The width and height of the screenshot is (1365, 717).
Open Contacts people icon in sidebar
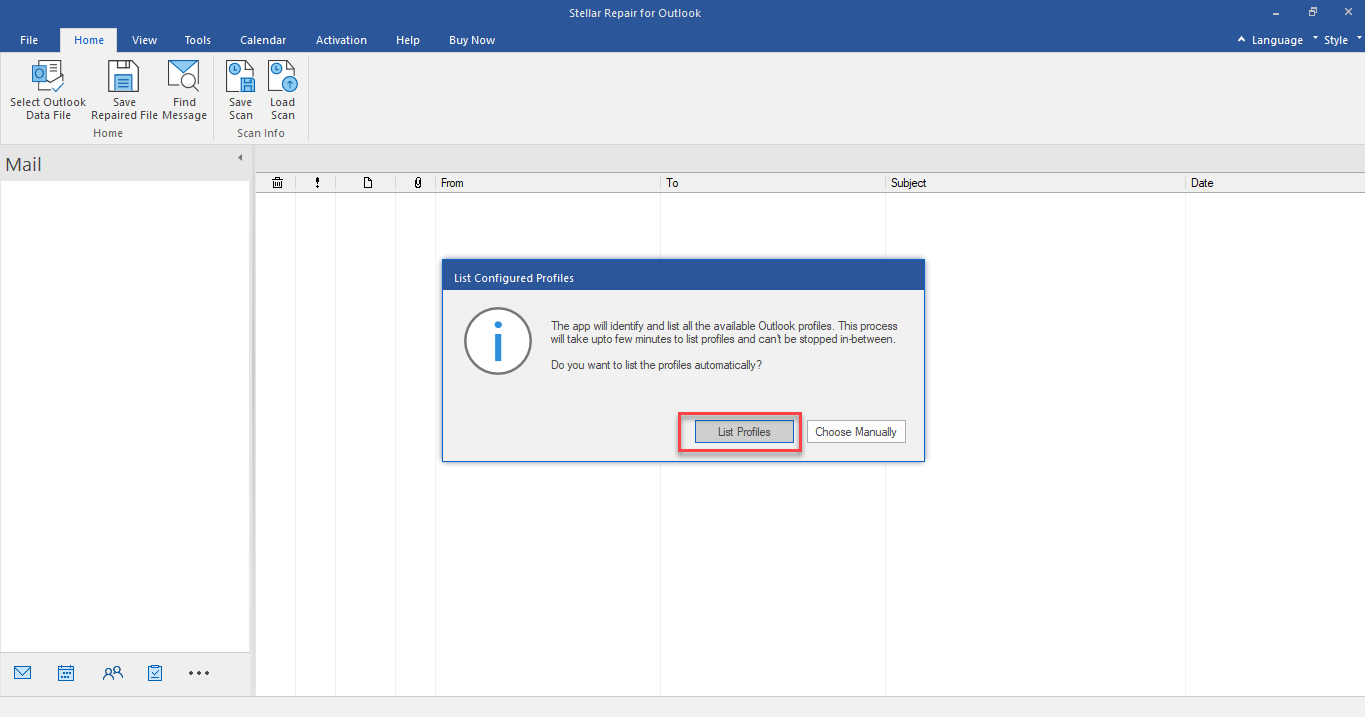[x=113, y=673]
